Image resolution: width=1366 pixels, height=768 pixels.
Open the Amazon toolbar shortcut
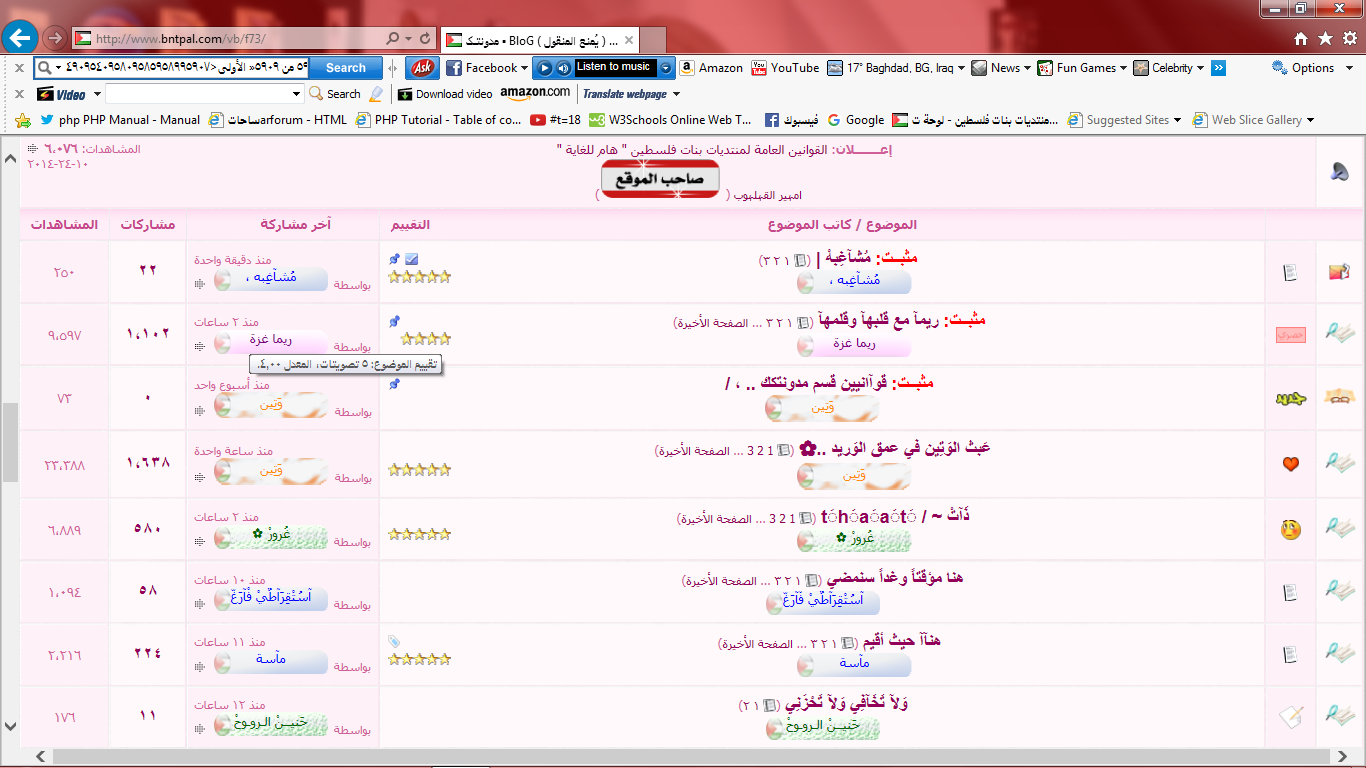(x=711, y=68)
